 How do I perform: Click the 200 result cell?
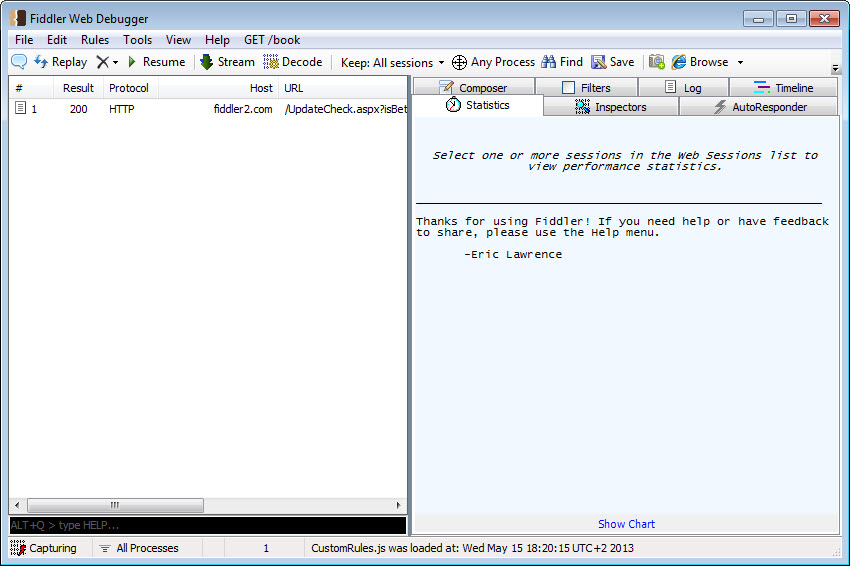pos(79,109)
